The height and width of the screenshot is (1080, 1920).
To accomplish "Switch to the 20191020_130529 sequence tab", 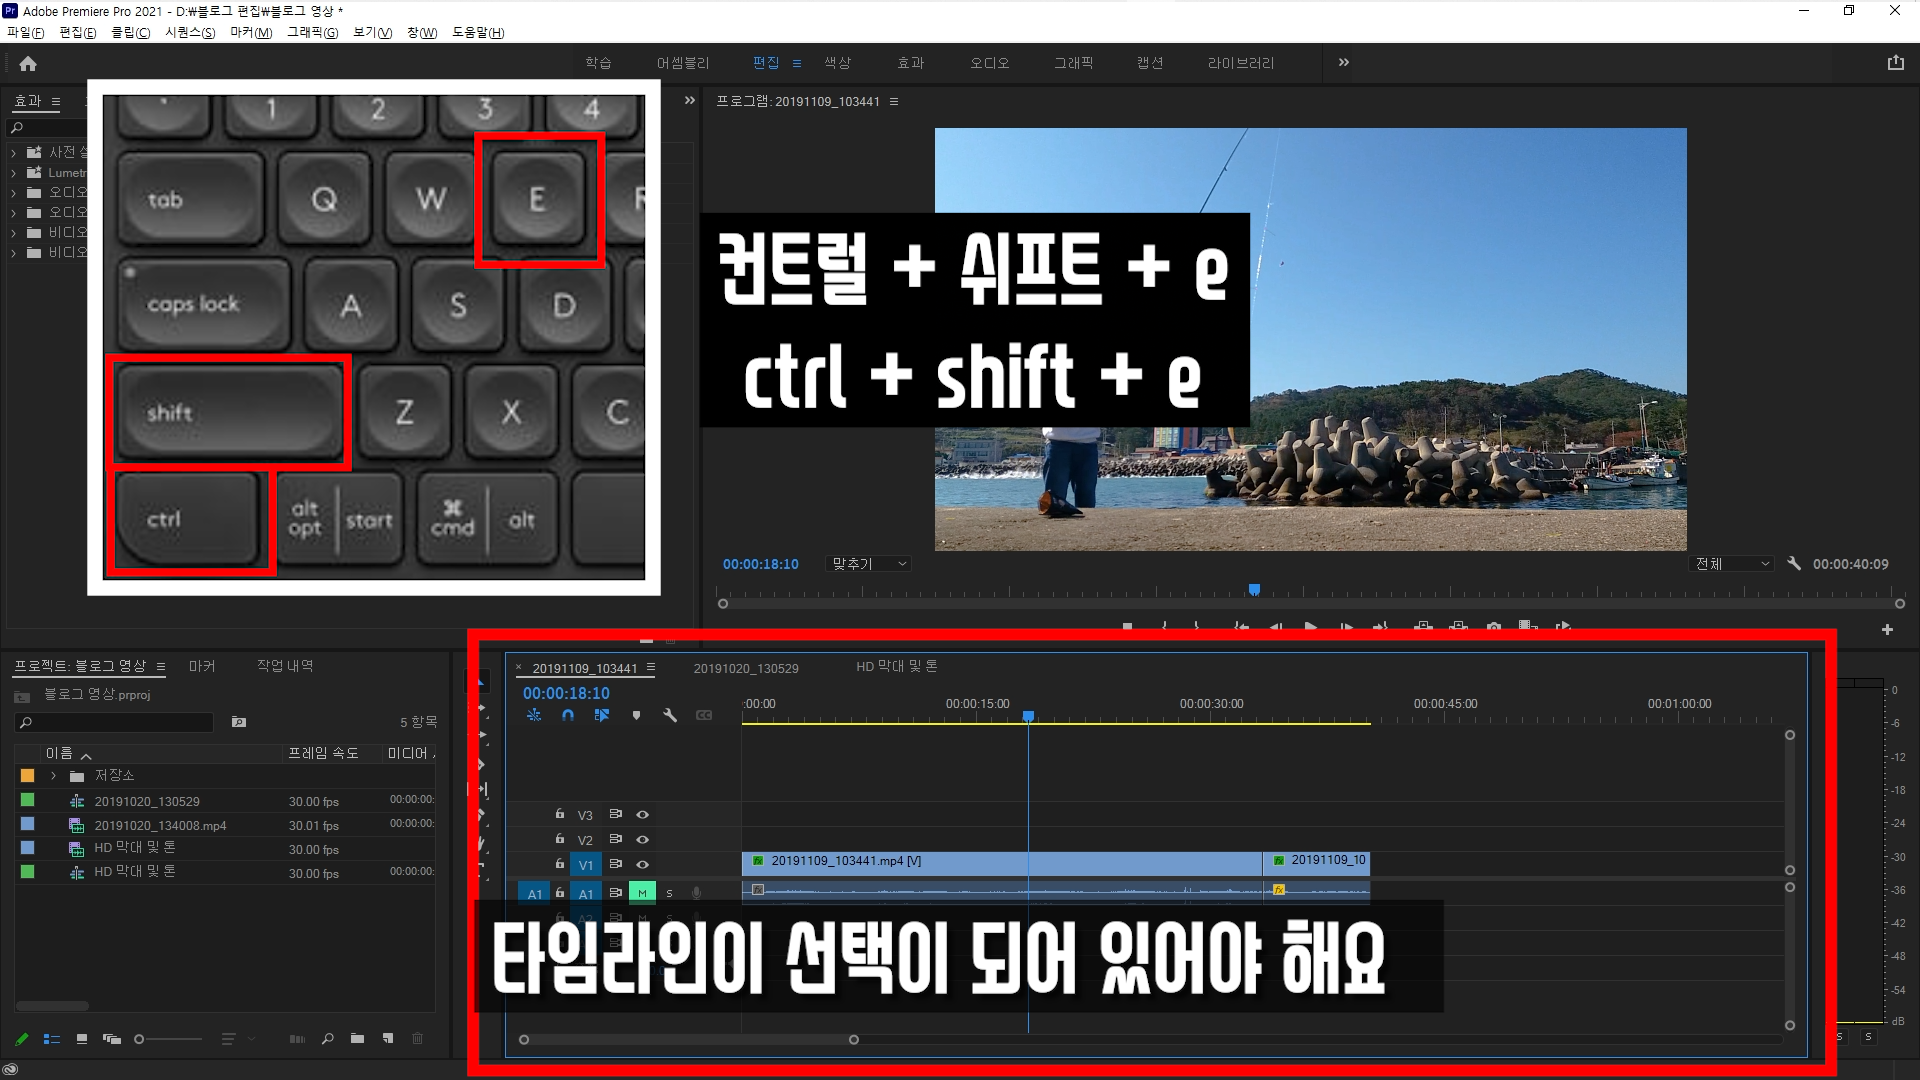I will point(746,669).
